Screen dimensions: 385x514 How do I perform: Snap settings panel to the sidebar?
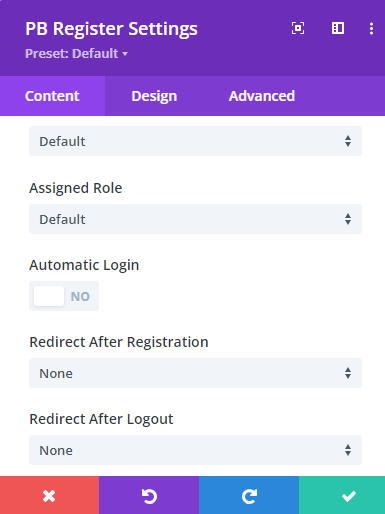(x=338, y=28)
